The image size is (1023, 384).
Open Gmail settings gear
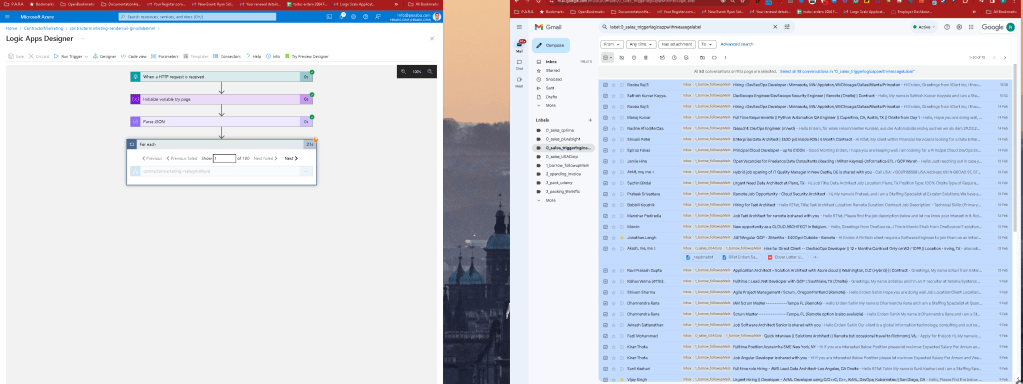tap(959, 27)
